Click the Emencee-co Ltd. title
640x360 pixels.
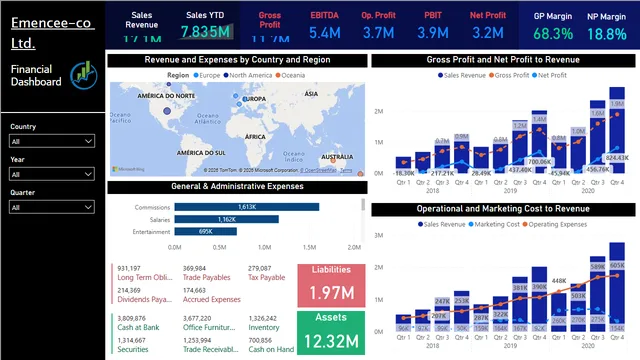53,33
